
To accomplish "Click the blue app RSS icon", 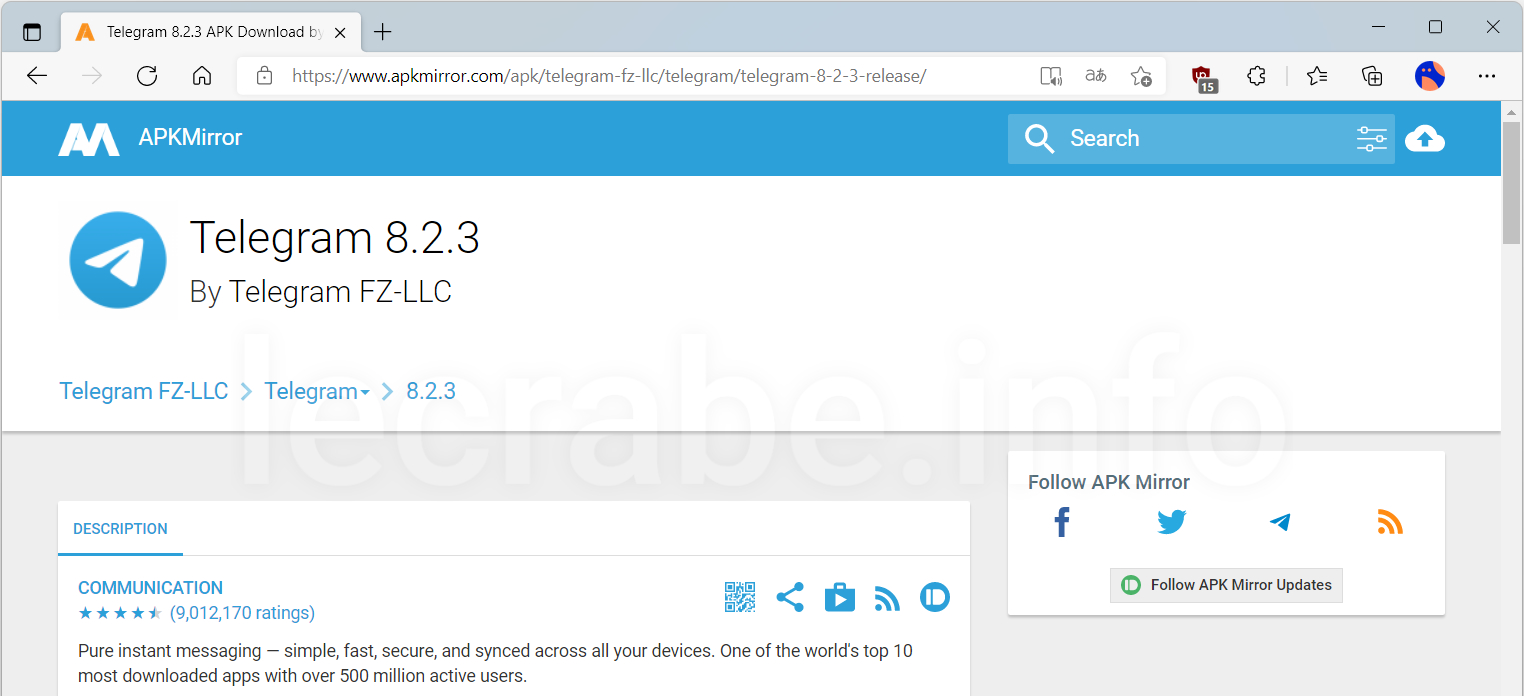I will (887, 599).
